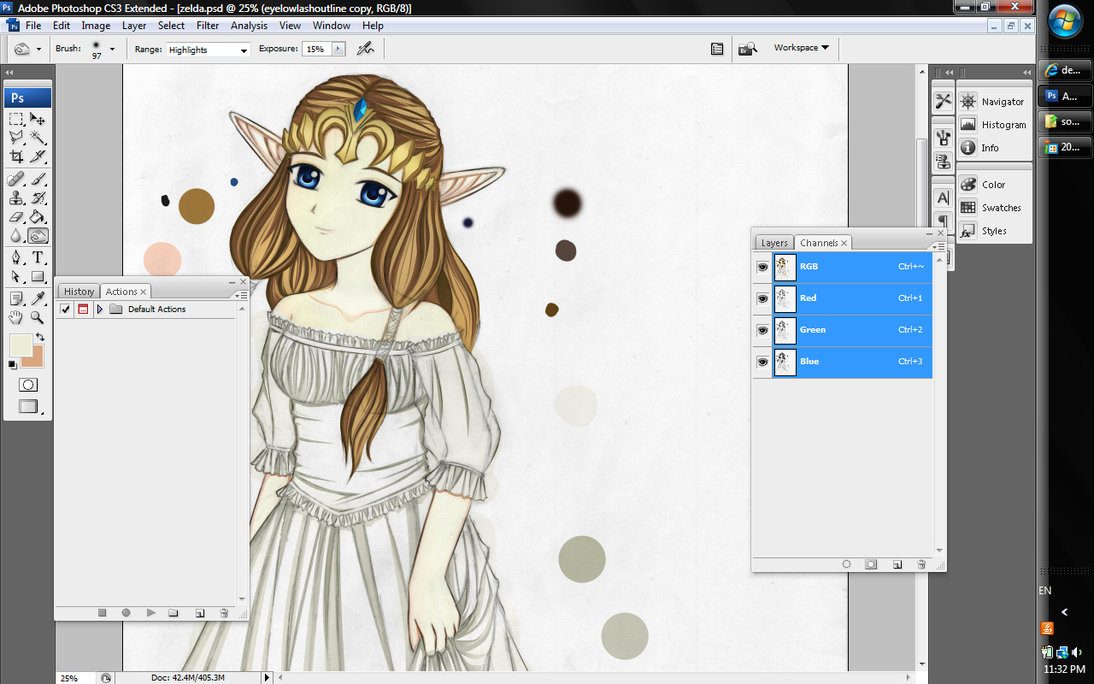Select the Path Selection tool
This screenshot has height=684, width=1094.
click(17, 277)
